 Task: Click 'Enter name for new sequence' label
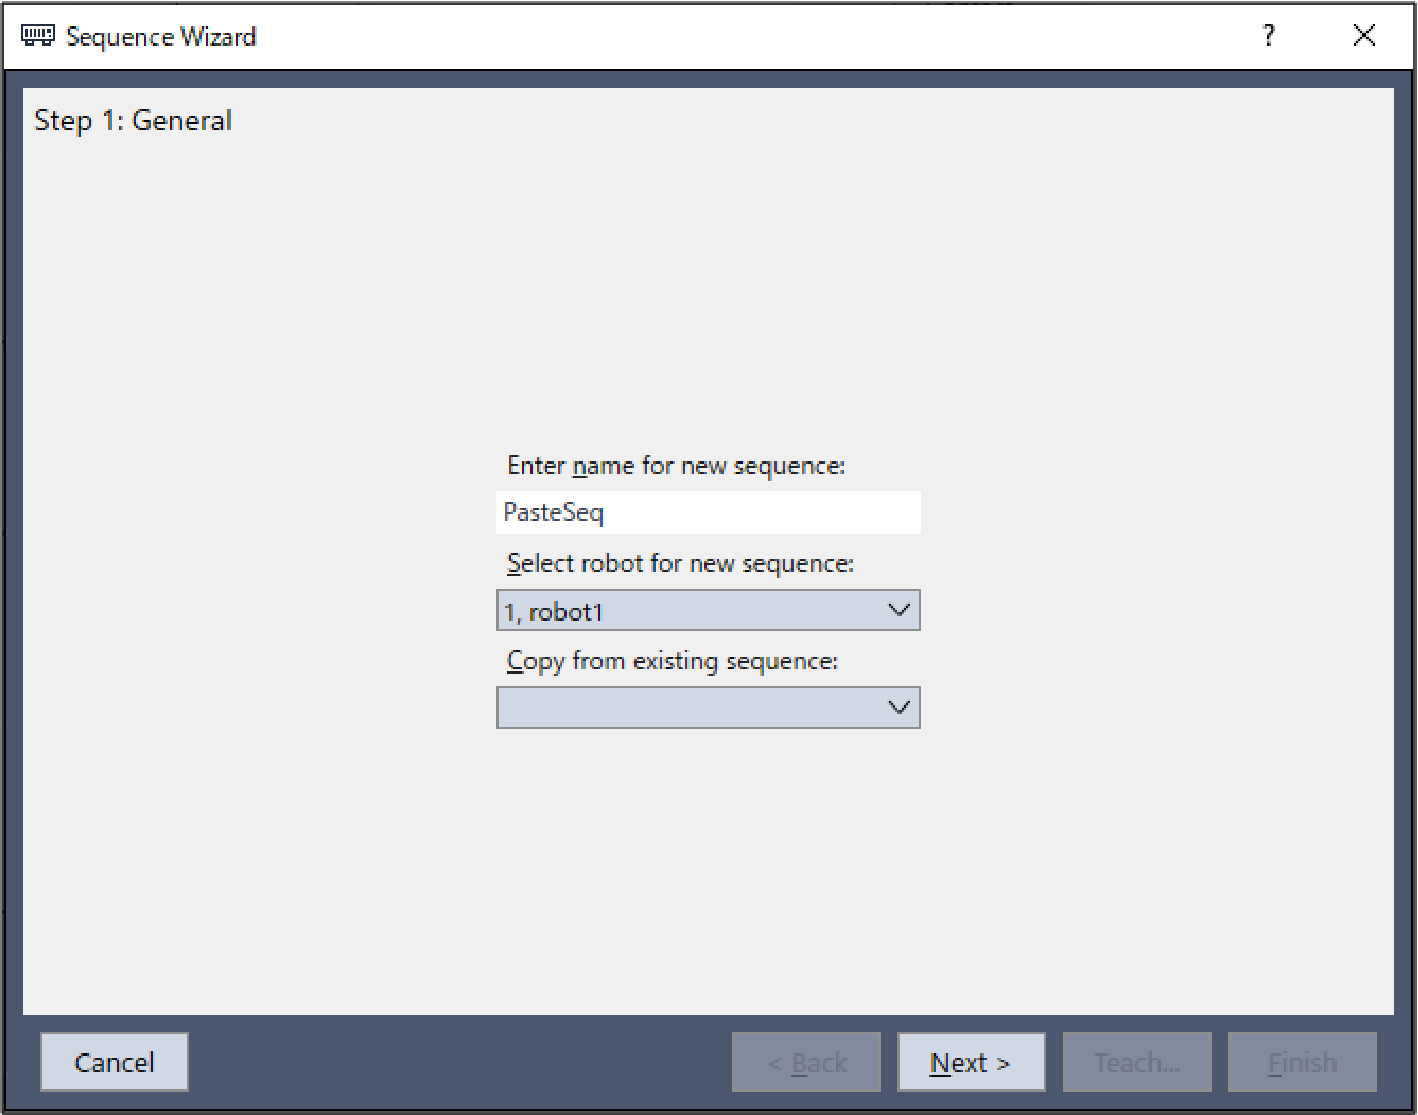(676, 466)
